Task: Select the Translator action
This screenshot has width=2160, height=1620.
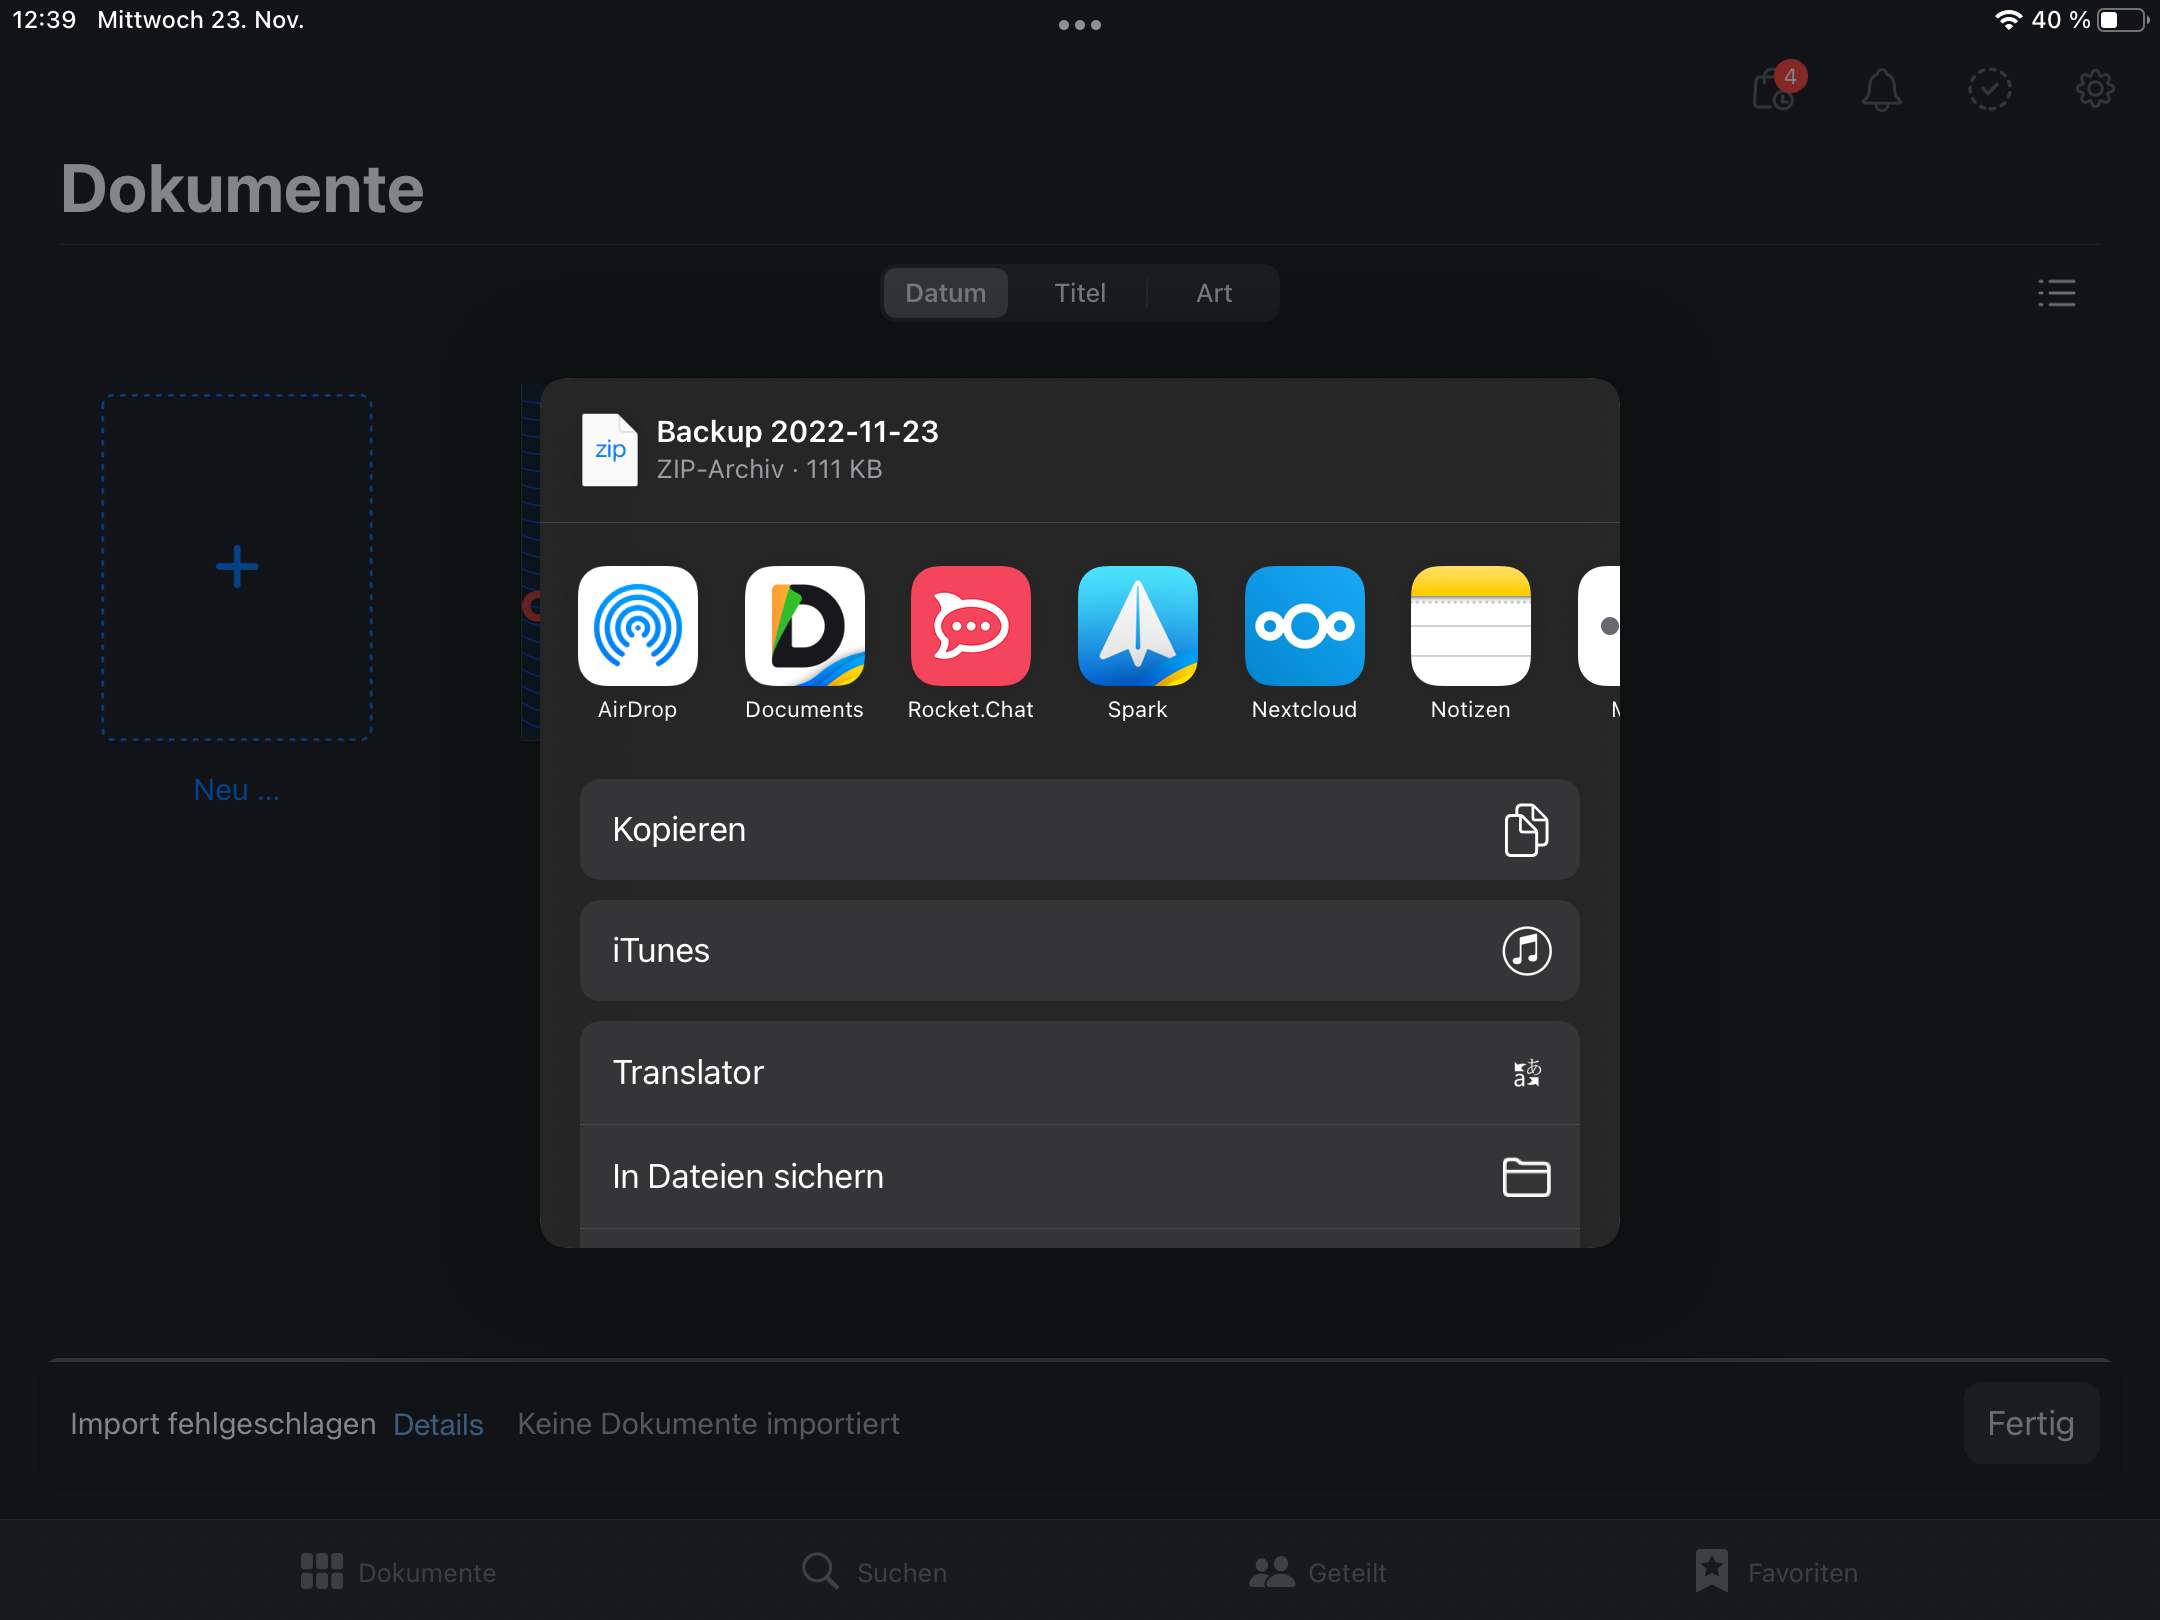Action: point(1079,1073)
